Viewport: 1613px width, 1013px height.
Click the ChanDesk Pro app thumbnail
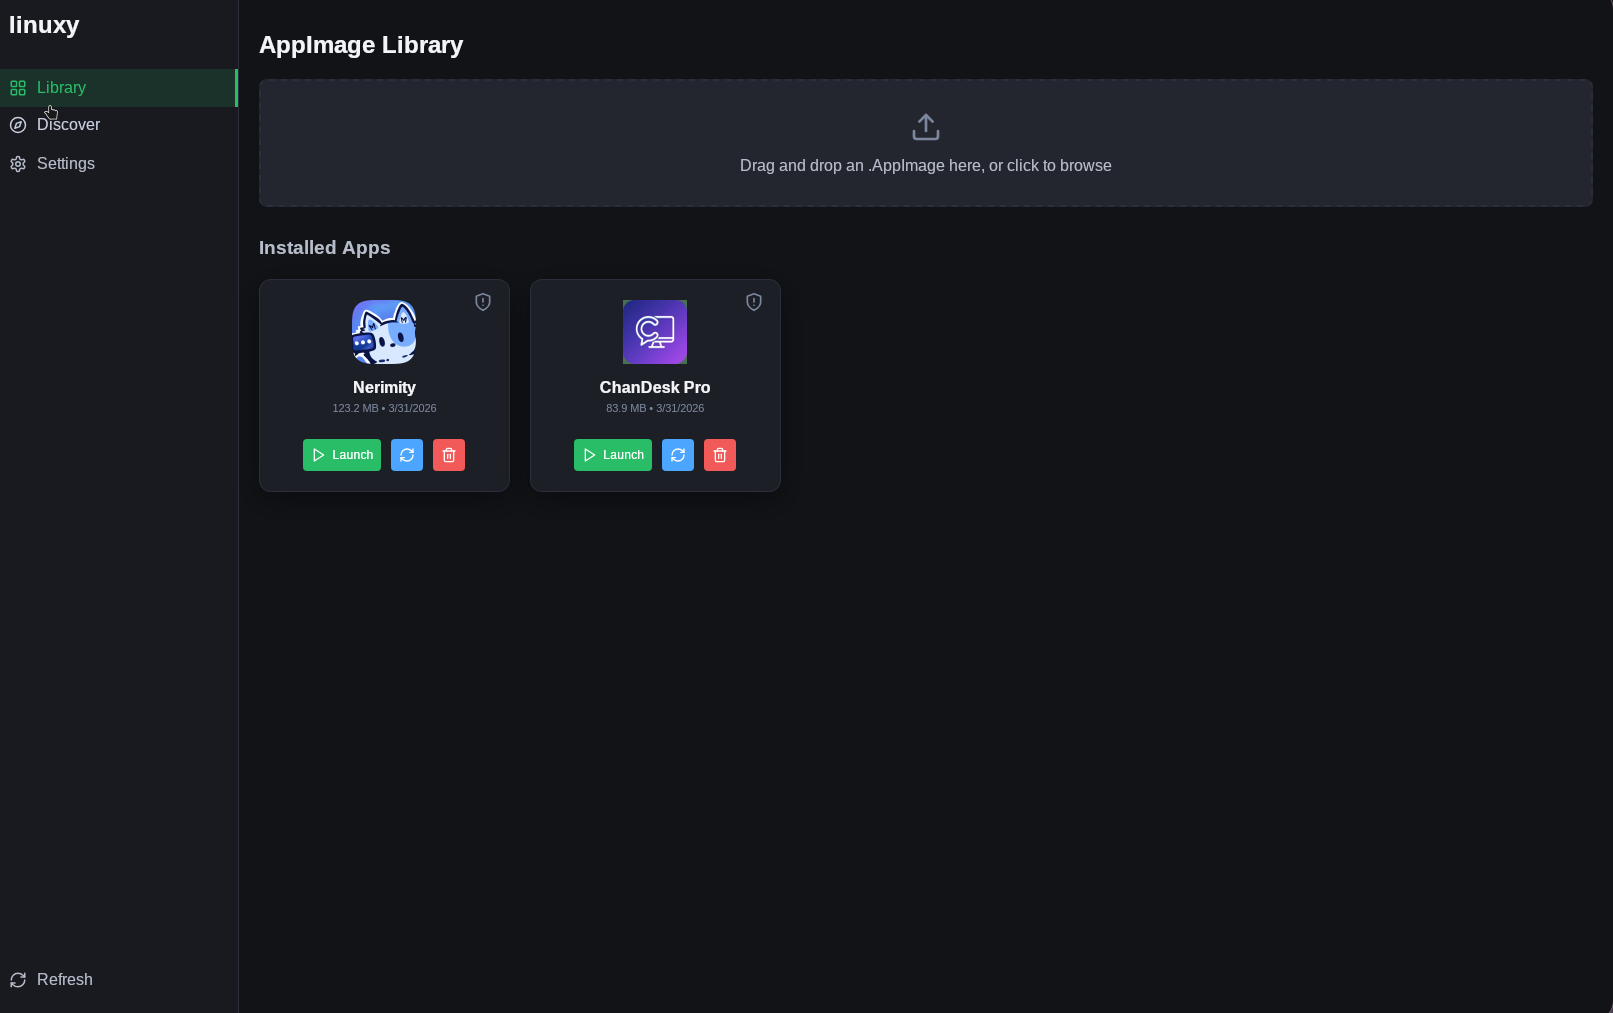(x=654, y=332)
